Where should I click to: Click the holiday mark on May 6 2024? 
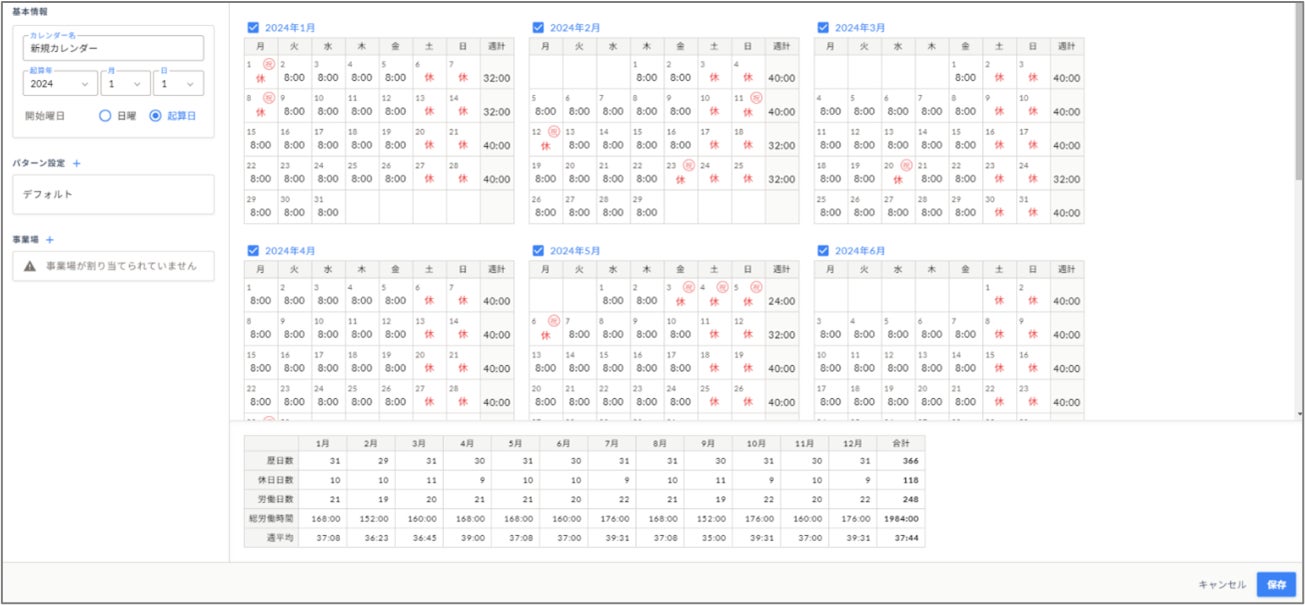click(x=553, y=321)
